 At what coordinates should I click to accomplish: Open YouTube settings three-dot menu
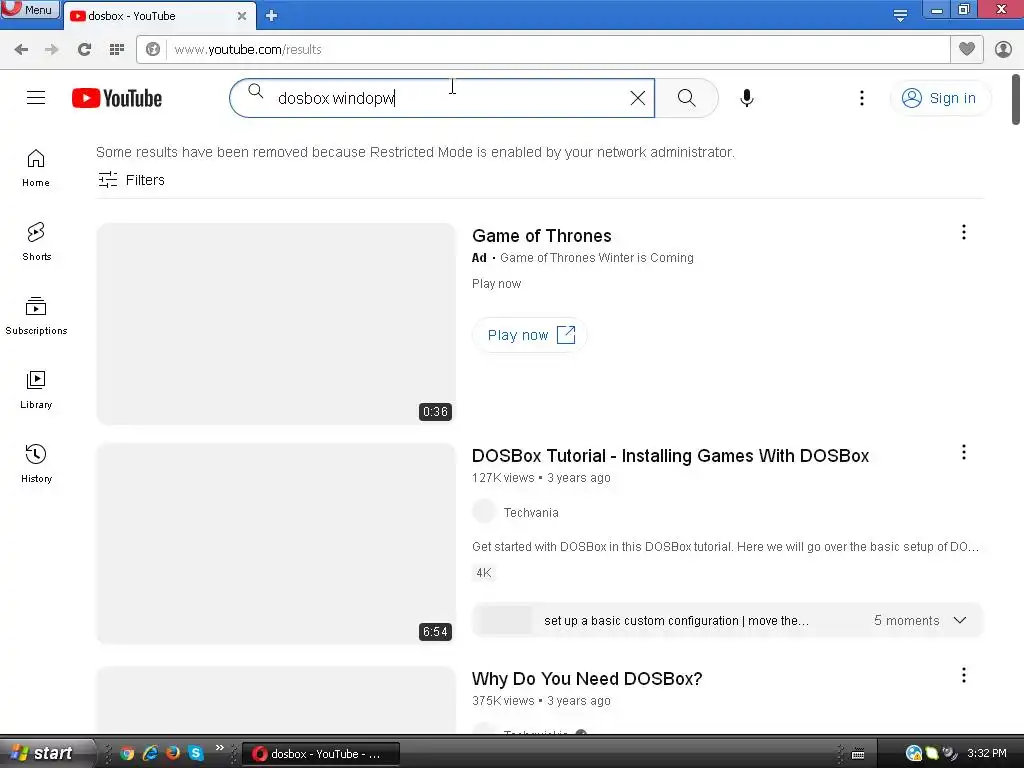862,98
